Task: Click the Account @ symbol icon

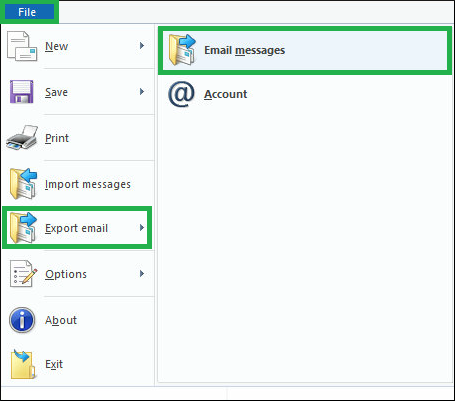Action: point(181,94)
